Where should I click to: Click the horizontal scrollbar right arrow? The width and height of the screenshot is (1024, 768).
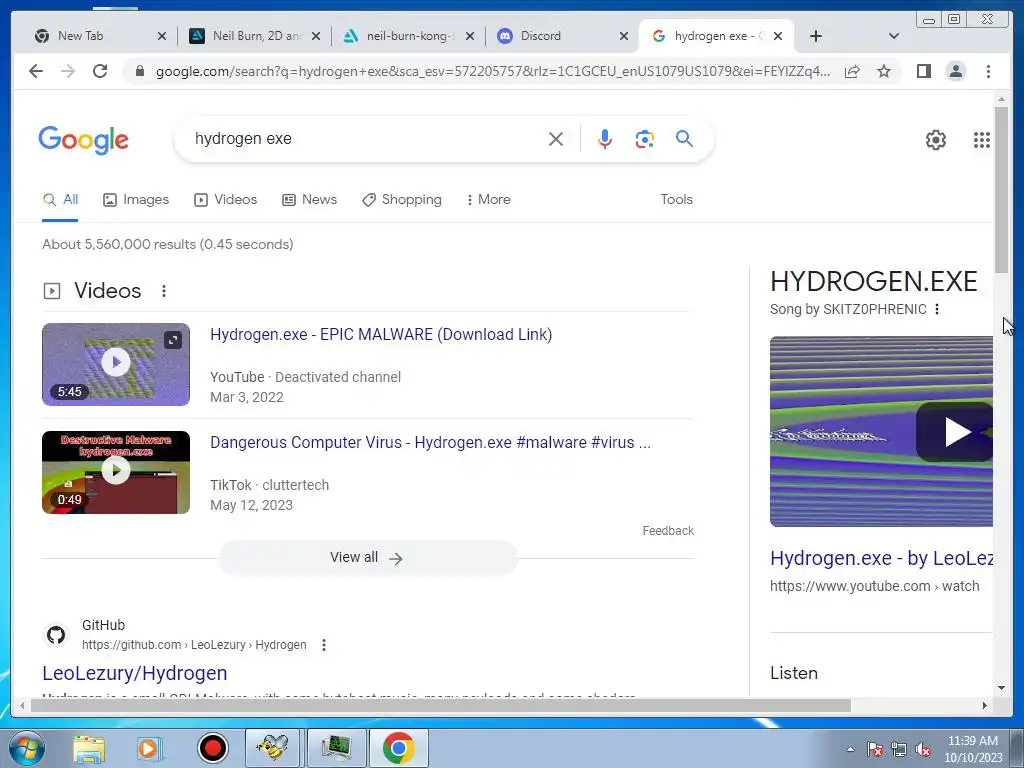pyautogui.click(x=985, y=705)
